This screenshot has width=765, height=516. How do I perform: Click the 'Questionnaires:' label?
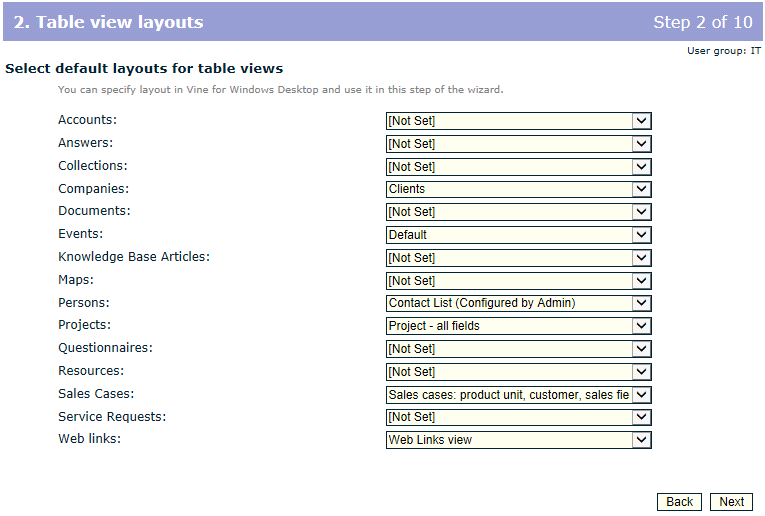105,348
